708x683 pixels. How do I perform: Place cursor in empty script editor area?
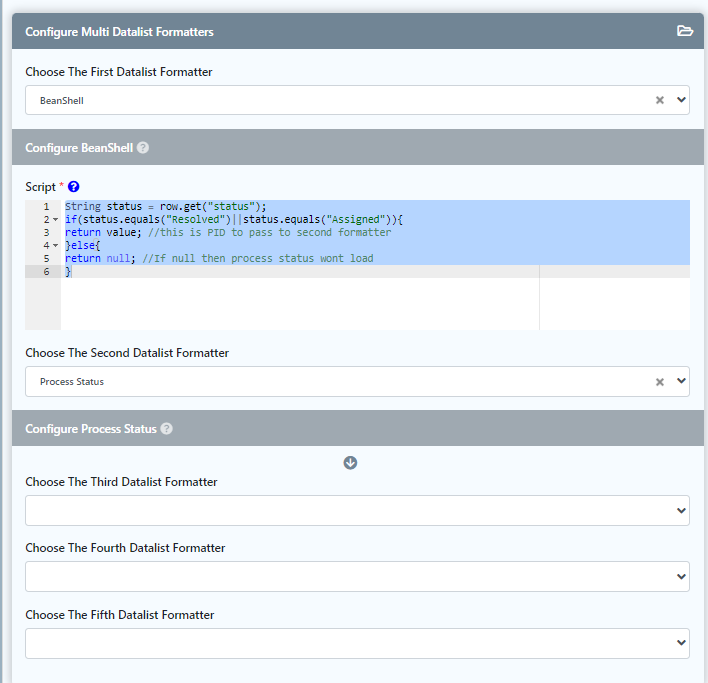click(x=300, y=303)
